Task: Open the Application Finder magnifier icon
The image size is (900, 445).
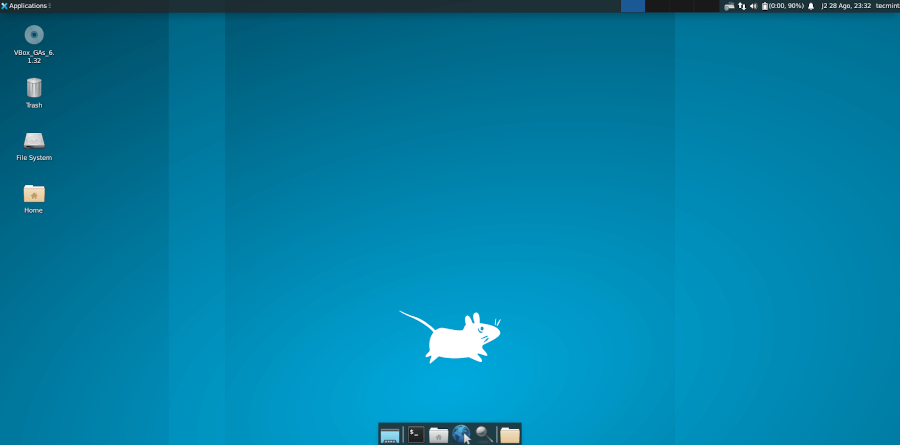Action: [484, 435]
